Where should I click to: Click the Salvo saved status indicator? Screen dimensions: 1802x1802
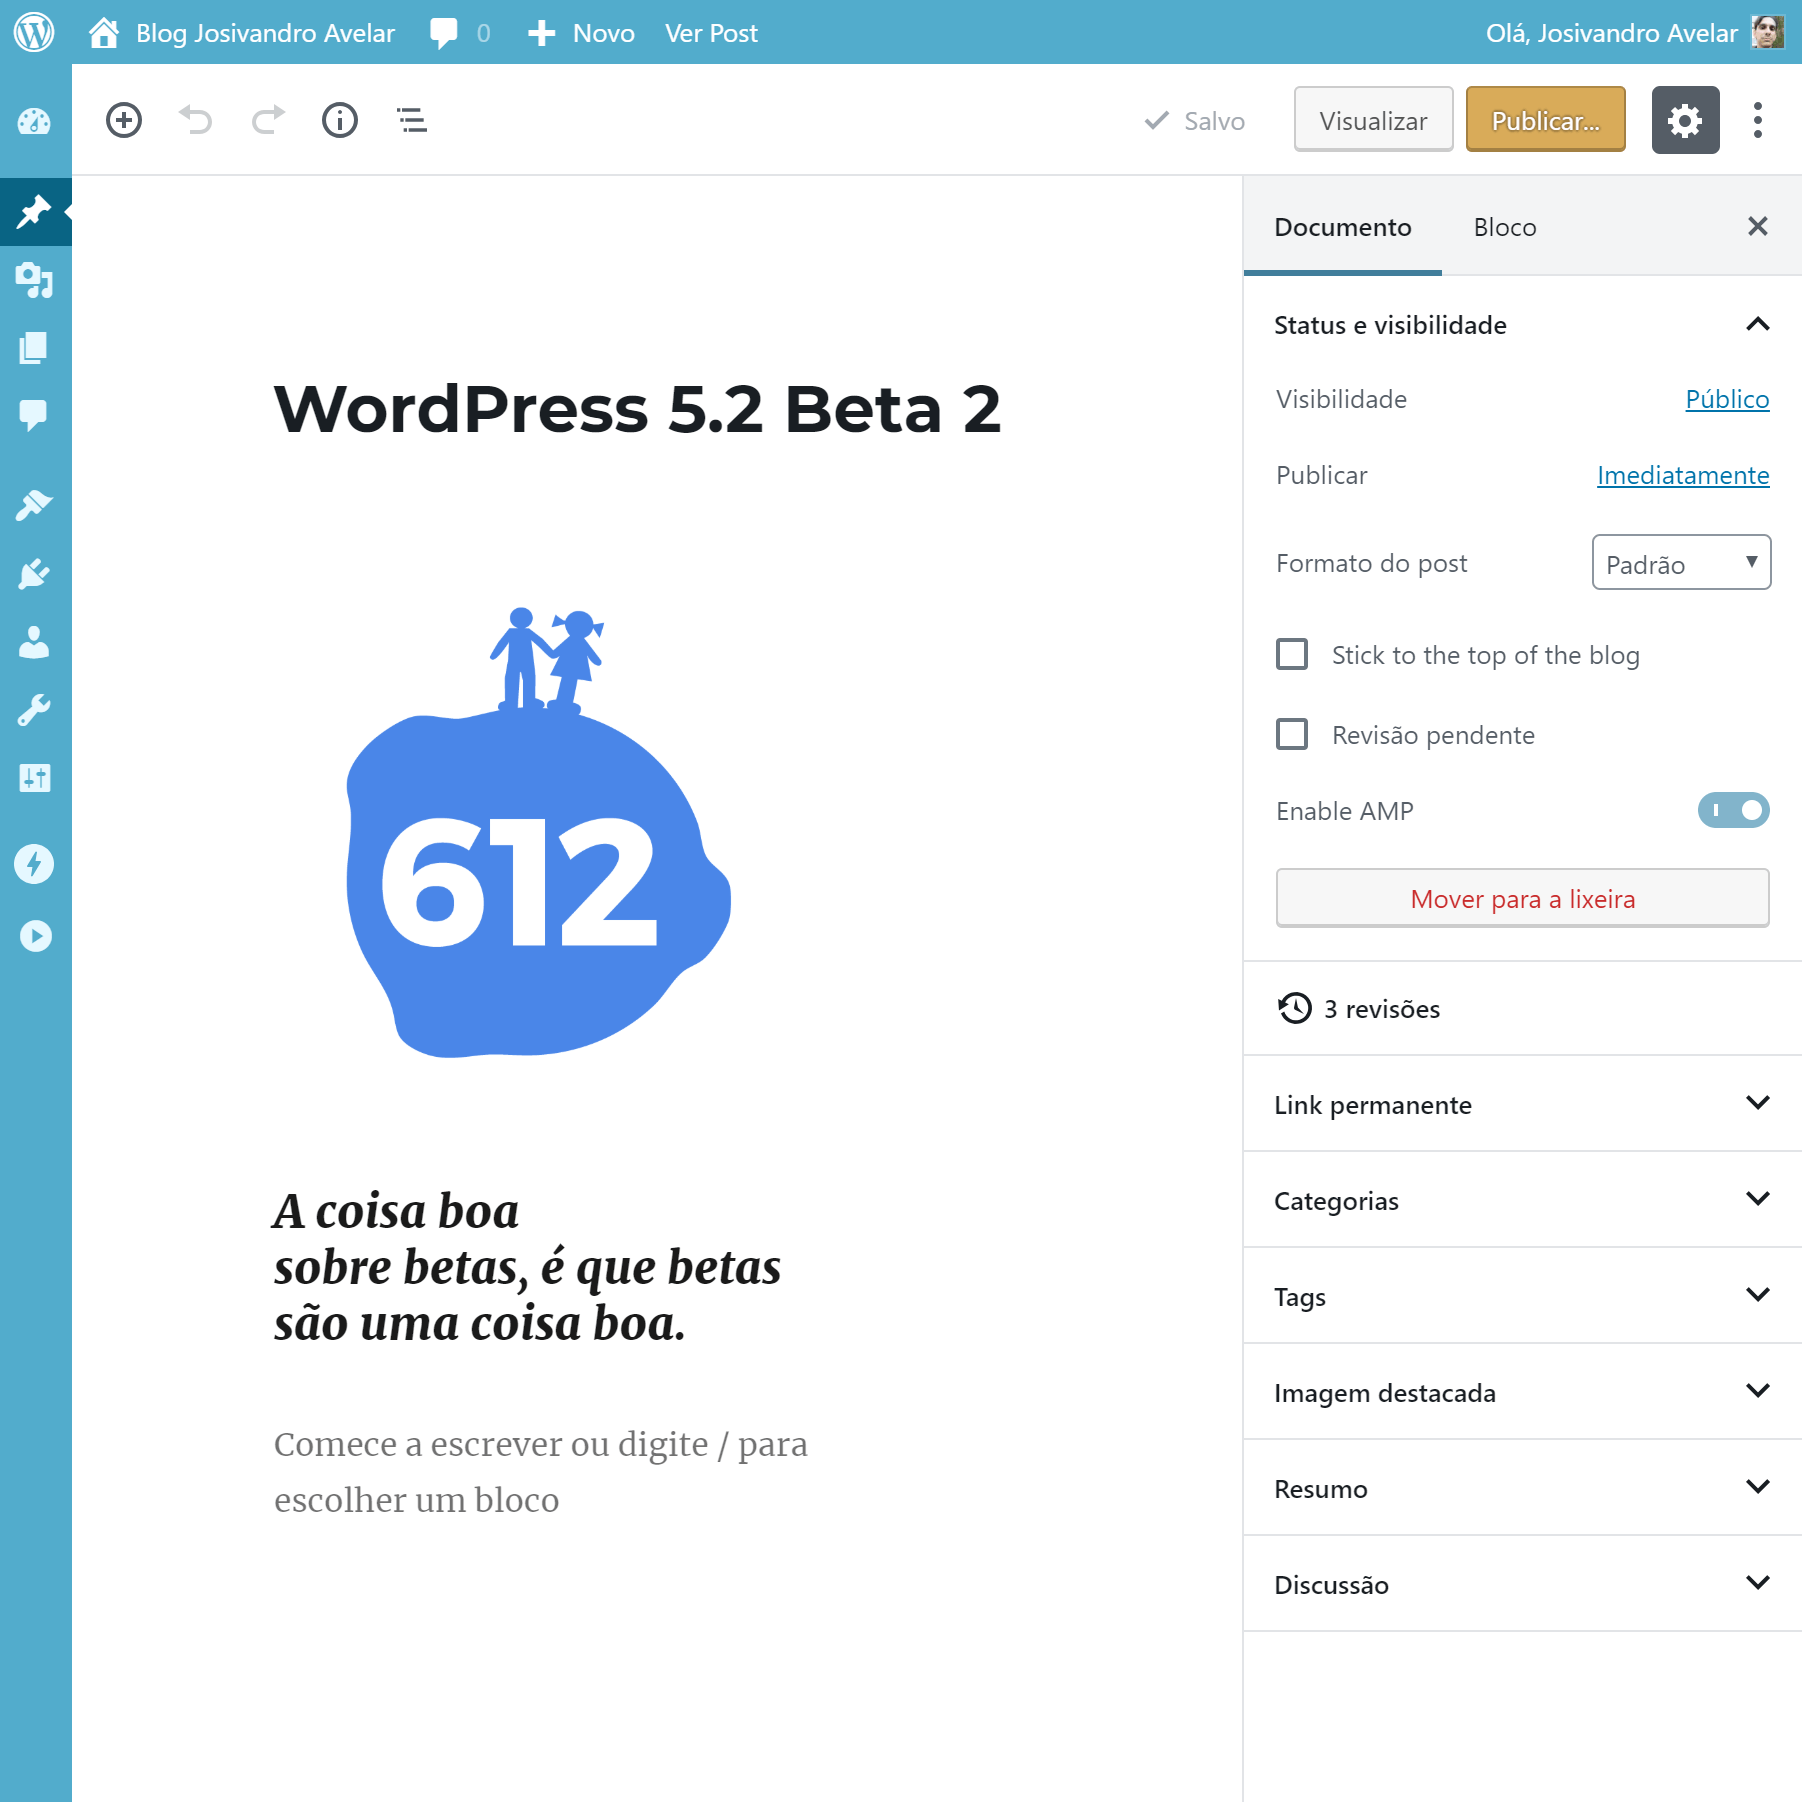[x=1194, y=121]
